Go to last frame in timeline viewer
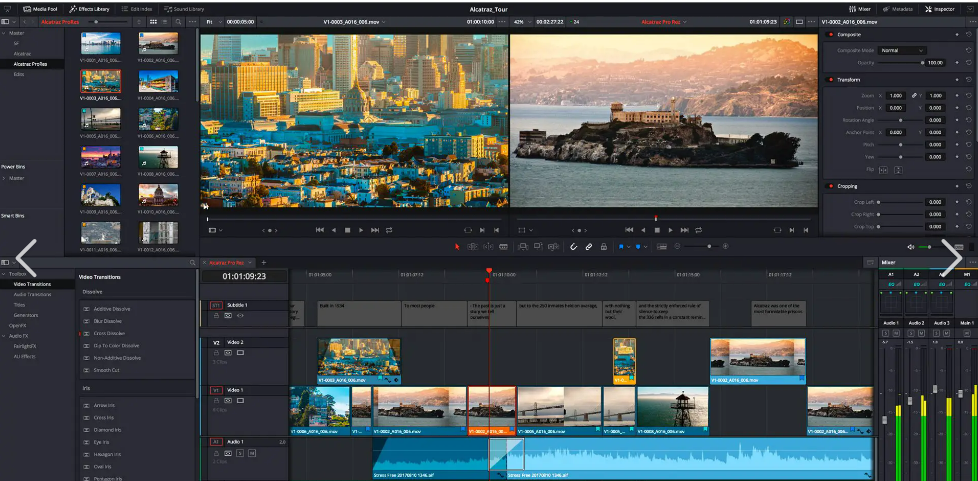Viewport: 978px width, 481px height. tap(684, 230)
